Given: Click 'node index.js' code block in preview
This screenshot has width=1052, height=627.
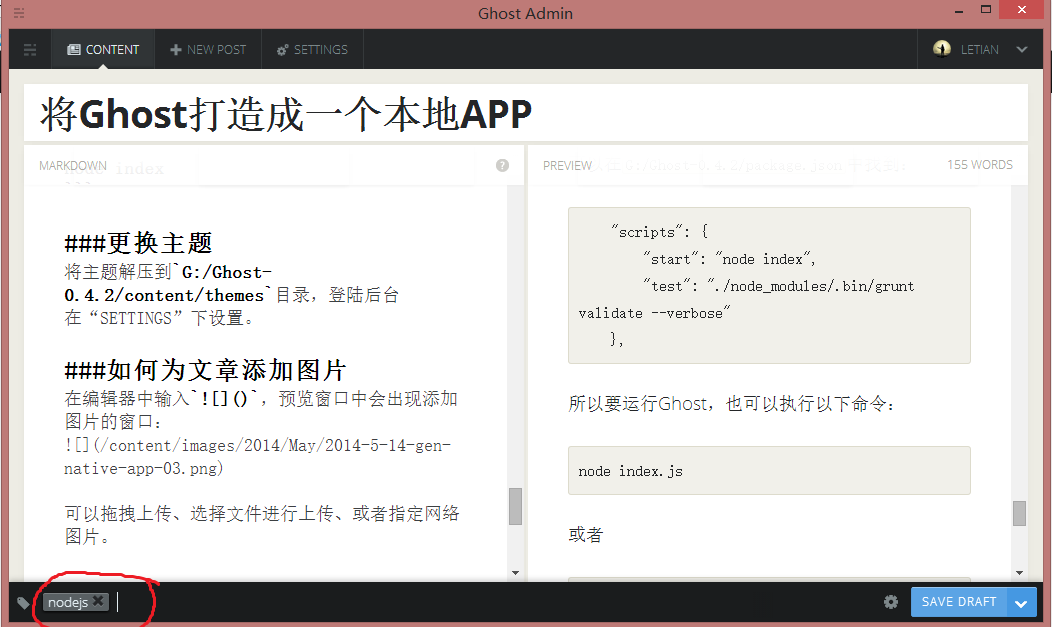Looking at the screenshot, I should [769, 471].
